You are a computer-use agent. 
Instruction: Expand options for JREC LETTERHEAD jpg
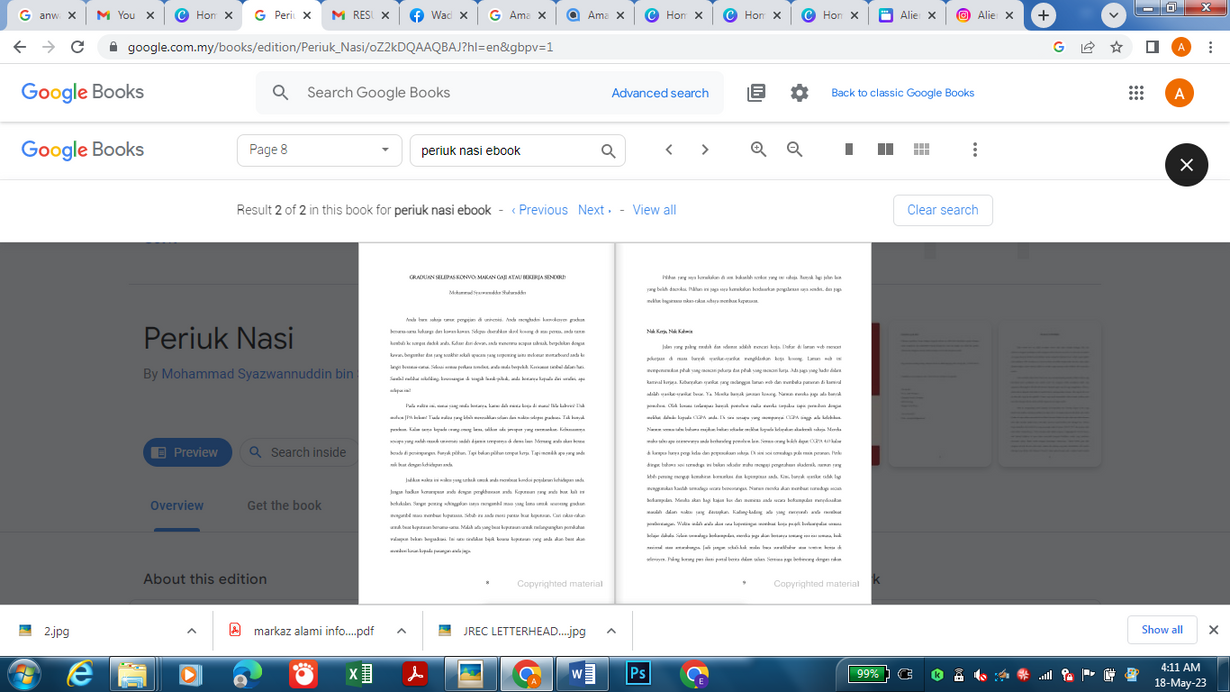tap(611, 631)
